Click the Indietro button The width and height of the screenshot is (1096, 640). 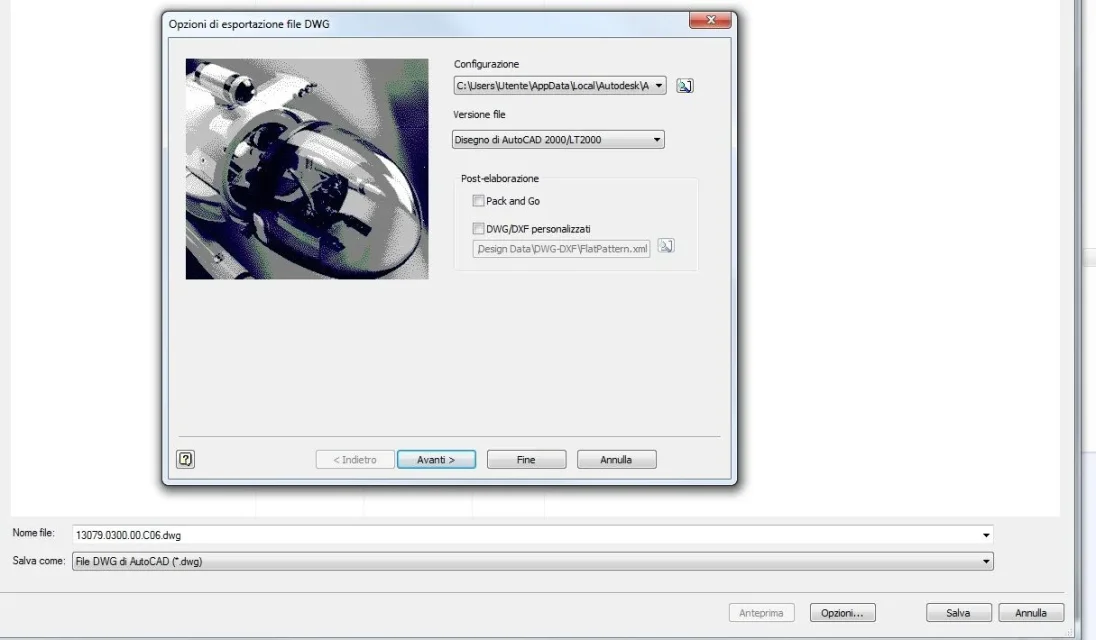tap(355, 460)
